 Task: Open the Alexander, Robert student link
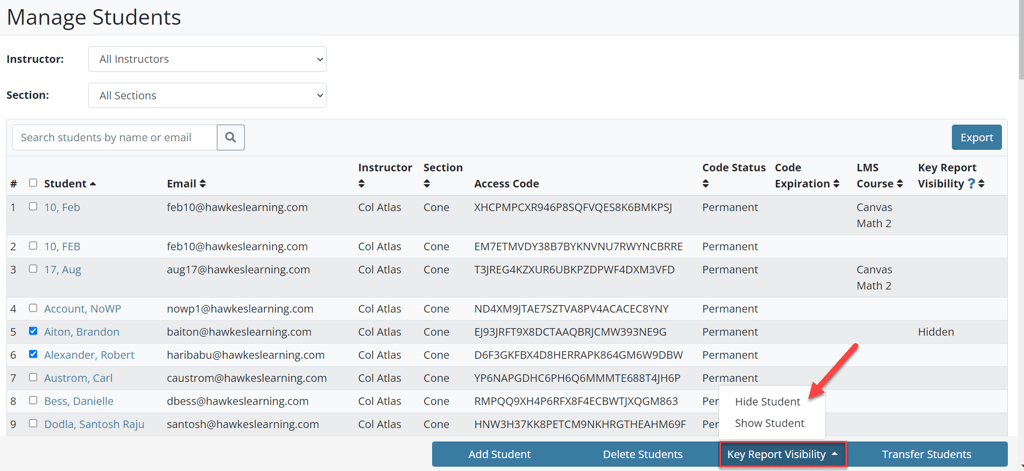pos(89,355)
